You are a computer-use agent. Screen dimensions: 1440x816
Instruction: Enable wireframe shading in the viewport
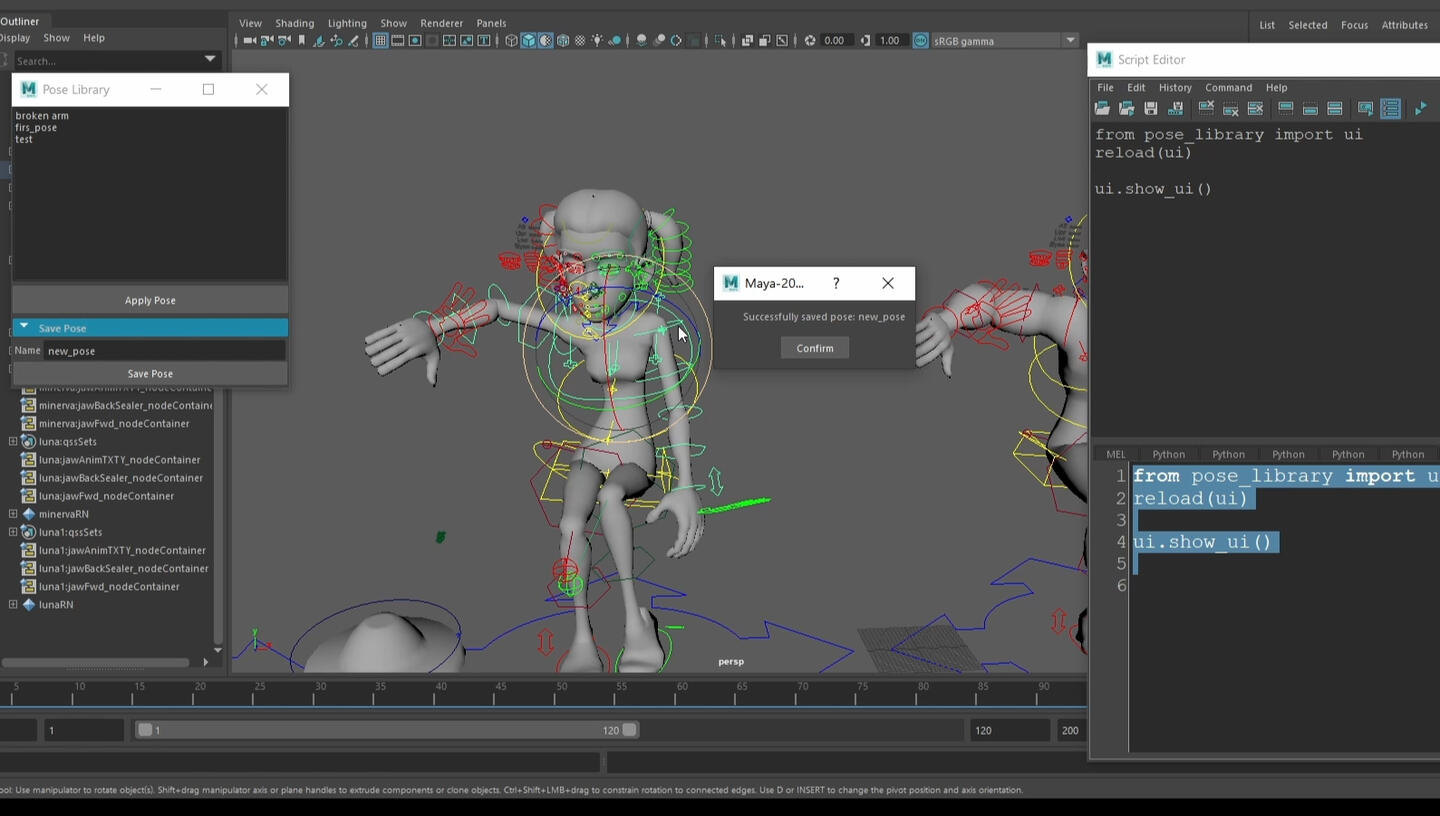pos(511,40)
